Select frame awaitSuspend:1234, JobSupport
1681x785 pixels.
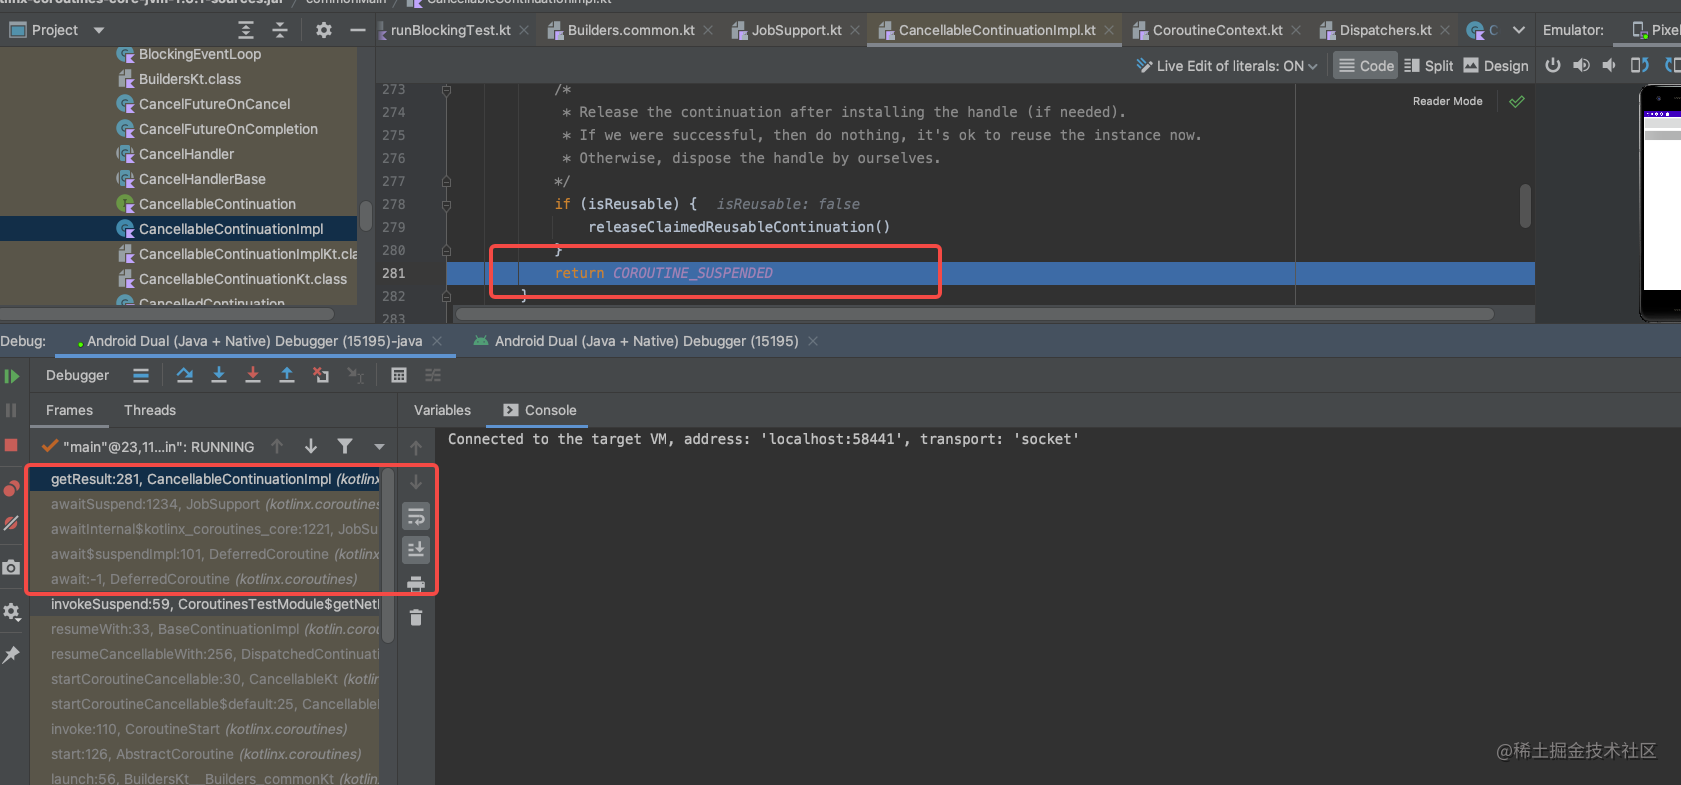[x=204, y=504]
